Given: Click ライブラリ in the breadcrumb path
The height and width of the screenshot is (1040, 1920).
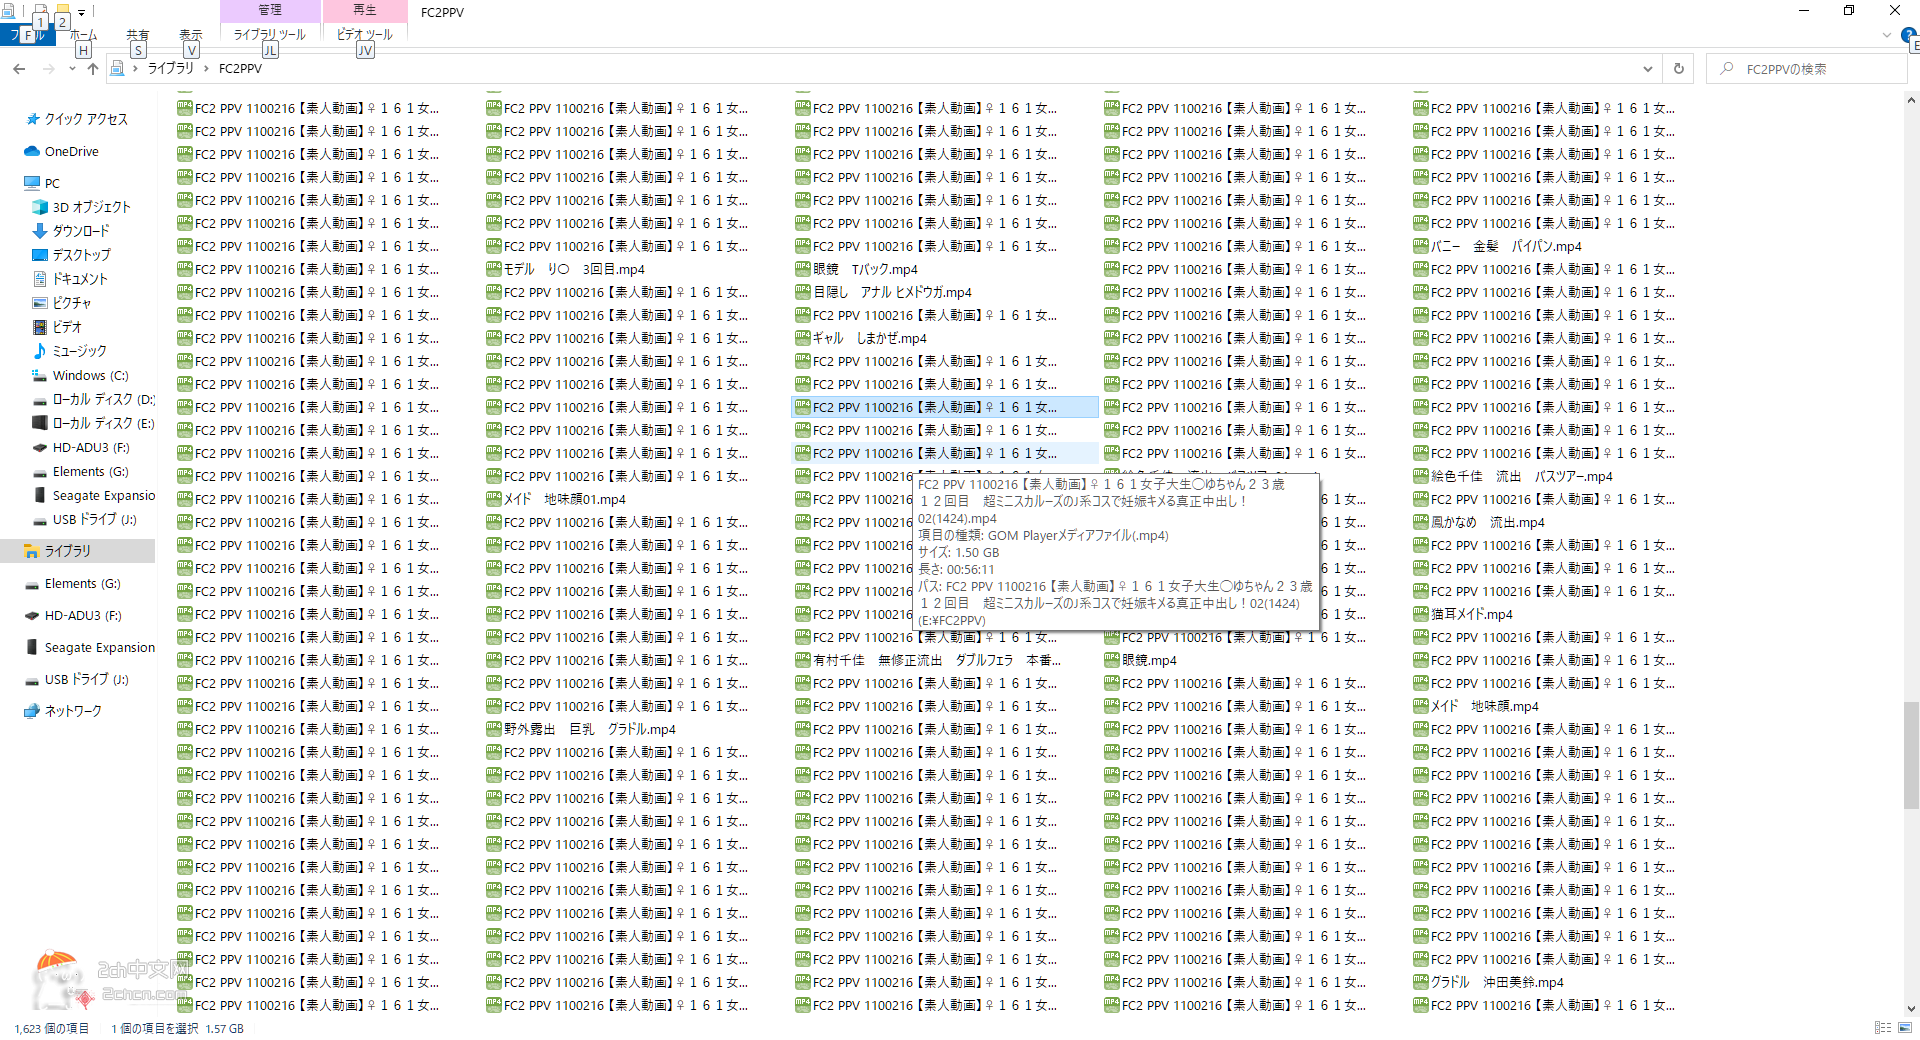Looking at the screenshot, I should (171, 69).
